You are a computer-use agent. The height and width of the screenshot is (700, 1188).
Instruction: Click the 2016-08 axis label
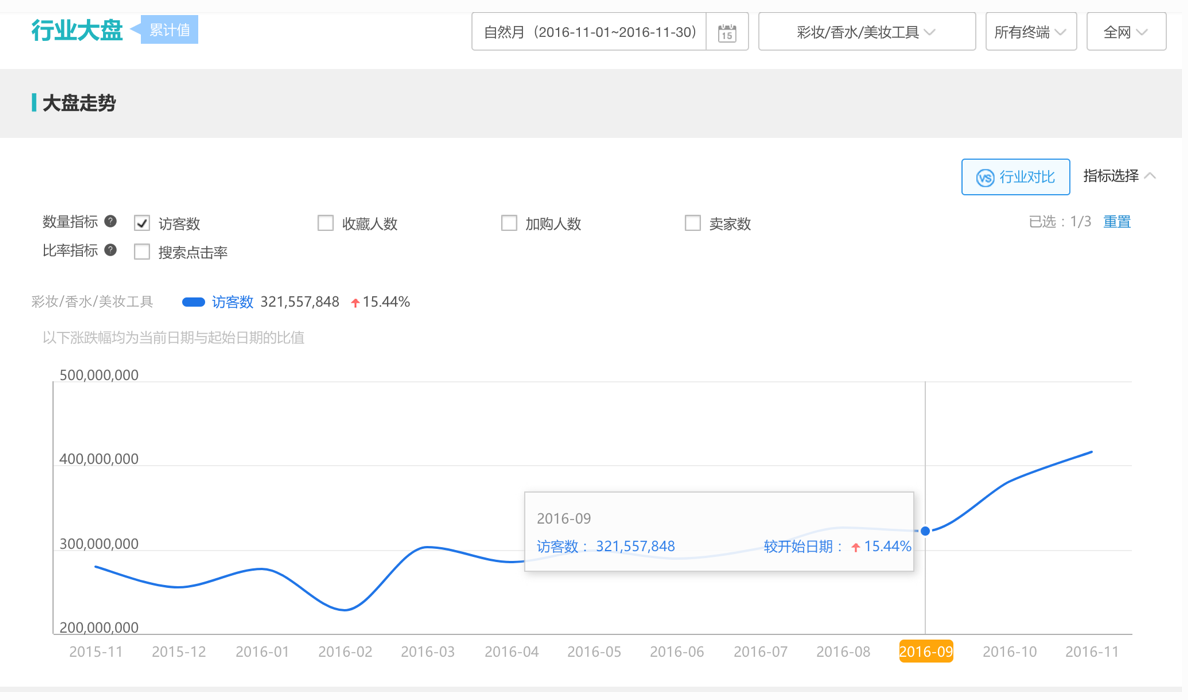(843, 652)
